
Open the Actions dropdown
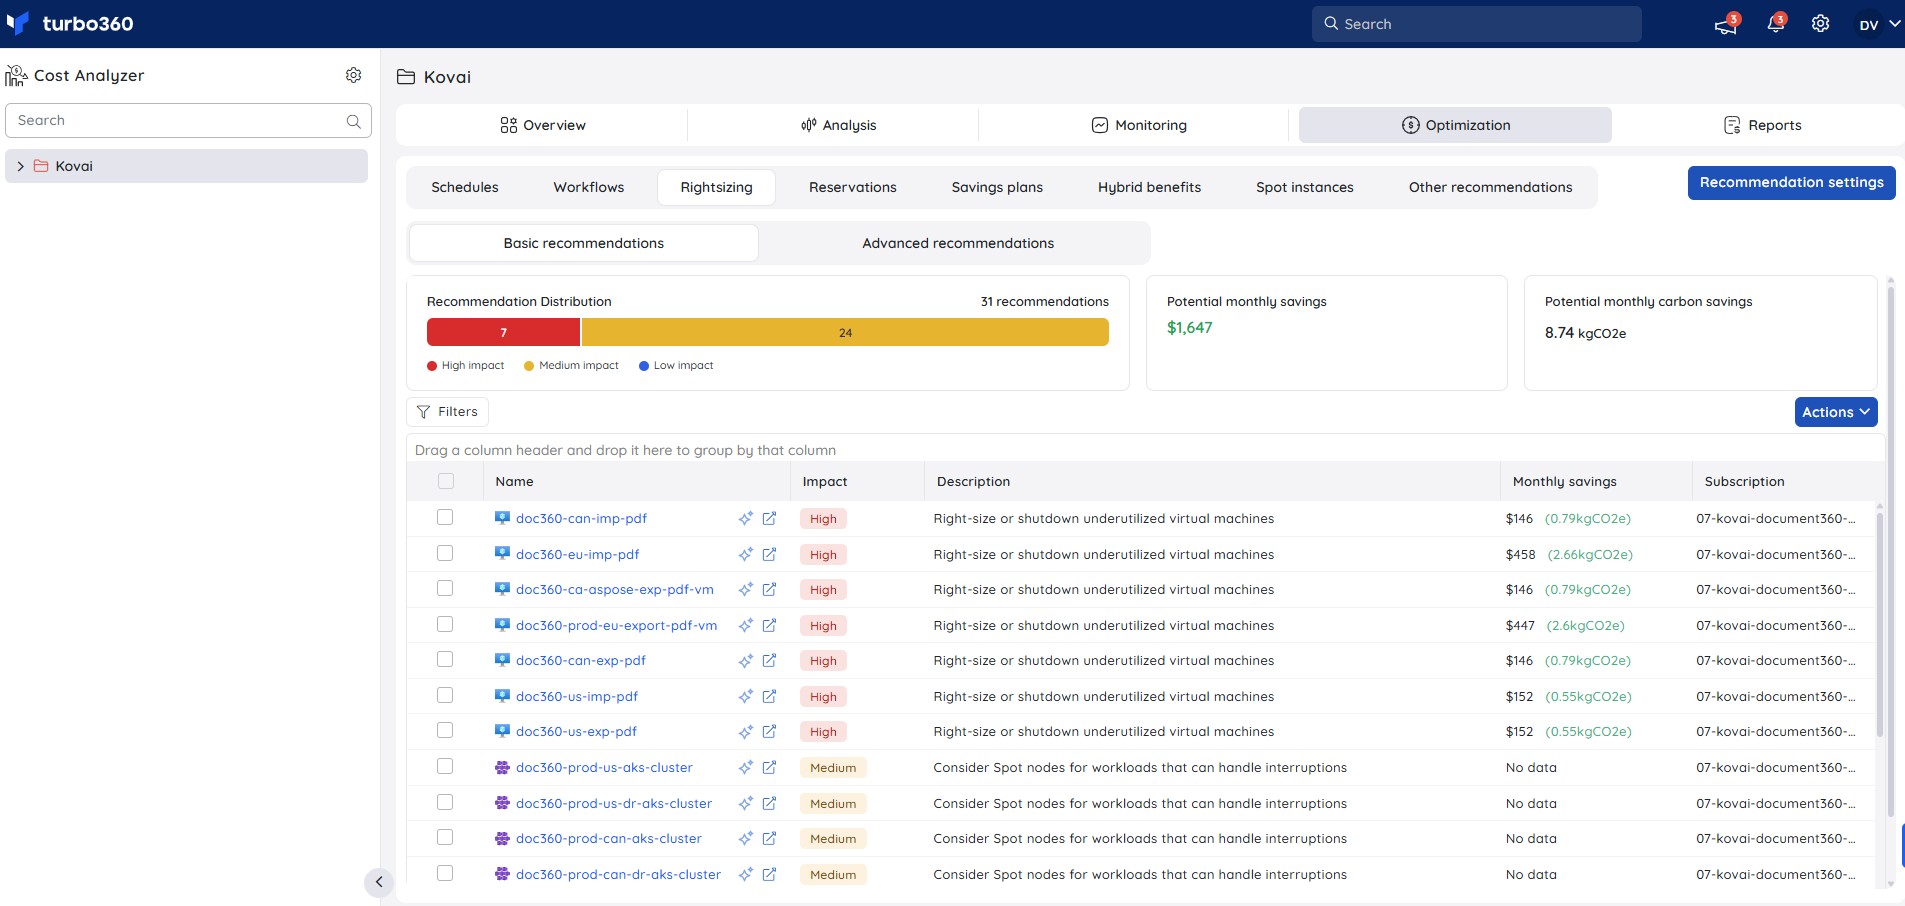coord(1836,412)
